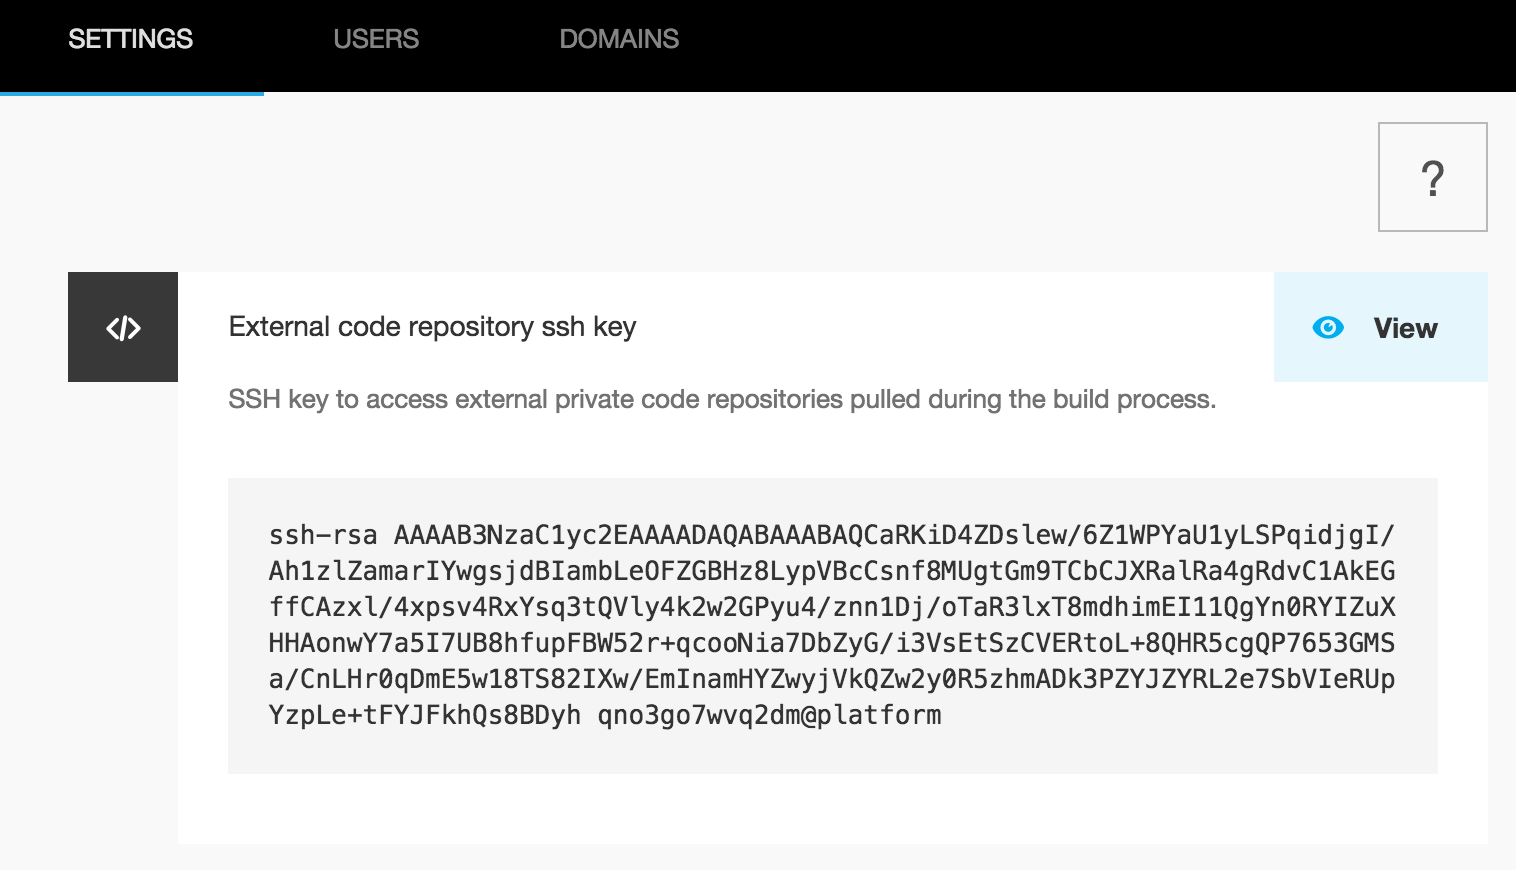Click the code brackets icon
Screen dimensions: 1516x870
click(x=123, y=328)
